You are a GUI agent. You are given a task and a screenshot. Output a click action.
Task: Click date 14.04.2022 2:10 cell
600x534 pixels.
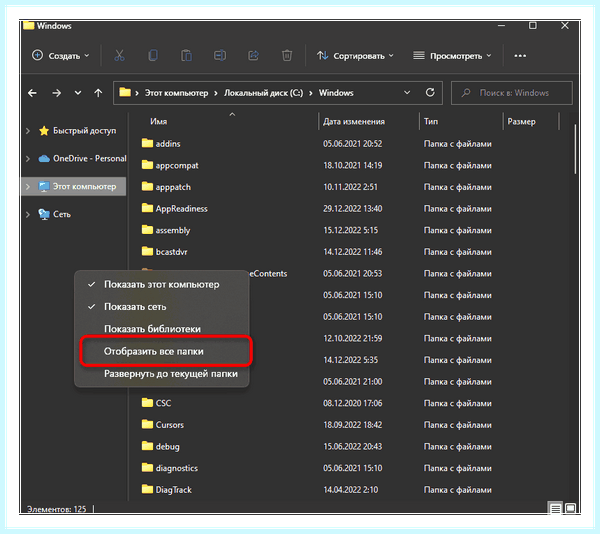[x=351, y=490]
